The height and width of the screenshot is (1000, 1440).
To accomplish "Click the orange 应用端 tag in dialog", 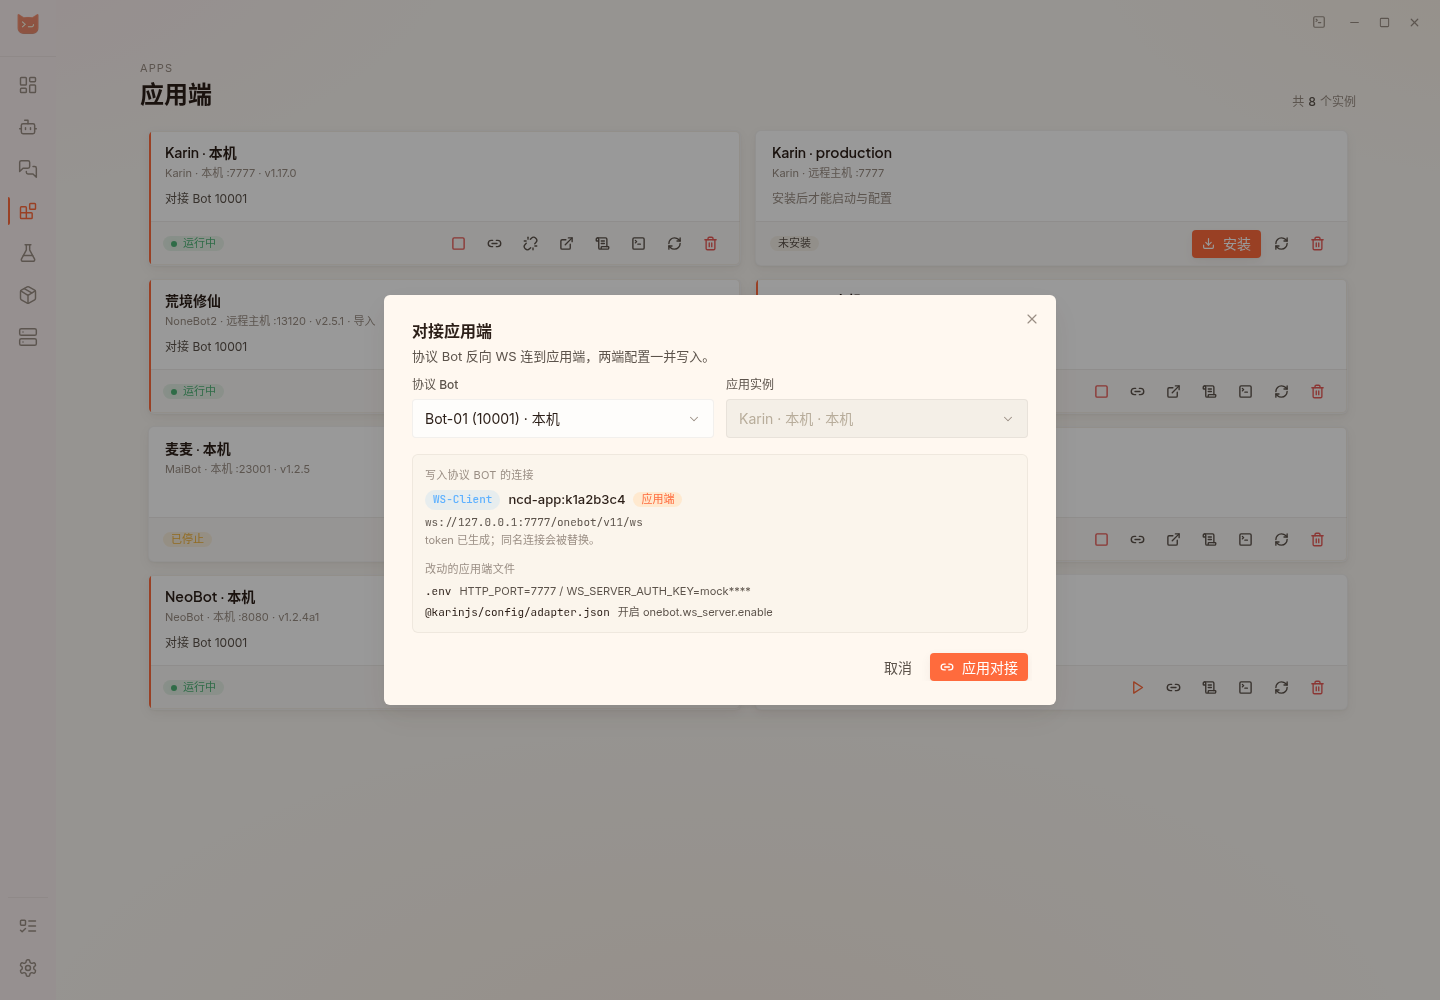I will pyautogui.click(x=658, y=499).
